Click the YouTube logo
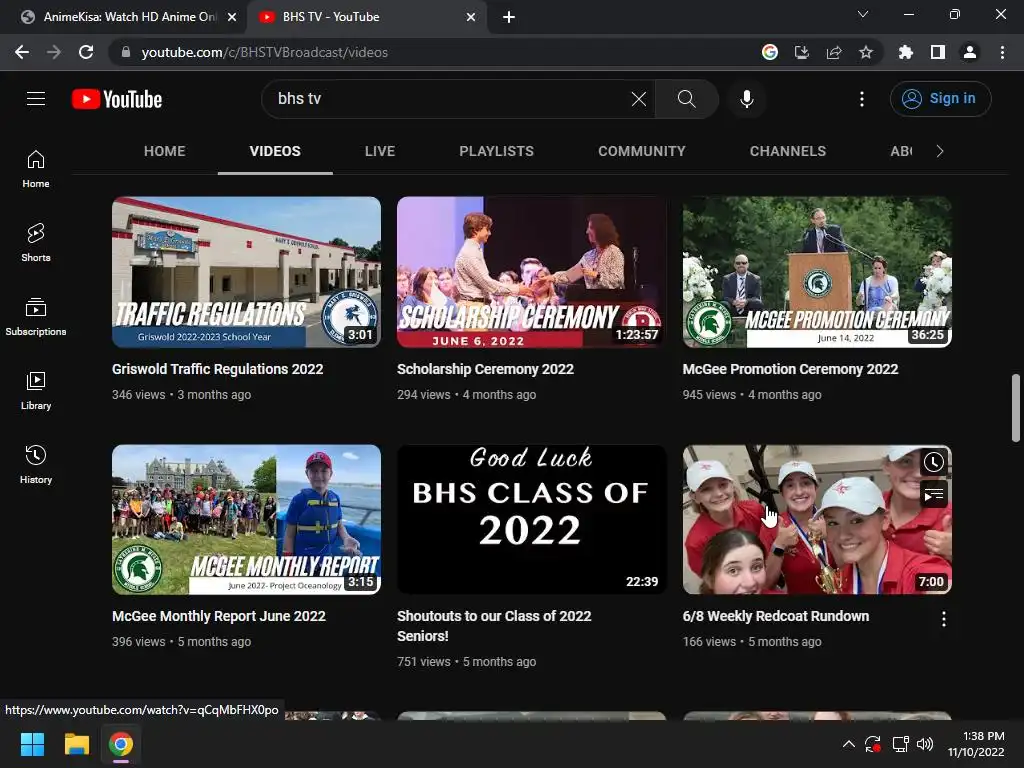This screenshot has width=1024, height=768. coord(117,99)
